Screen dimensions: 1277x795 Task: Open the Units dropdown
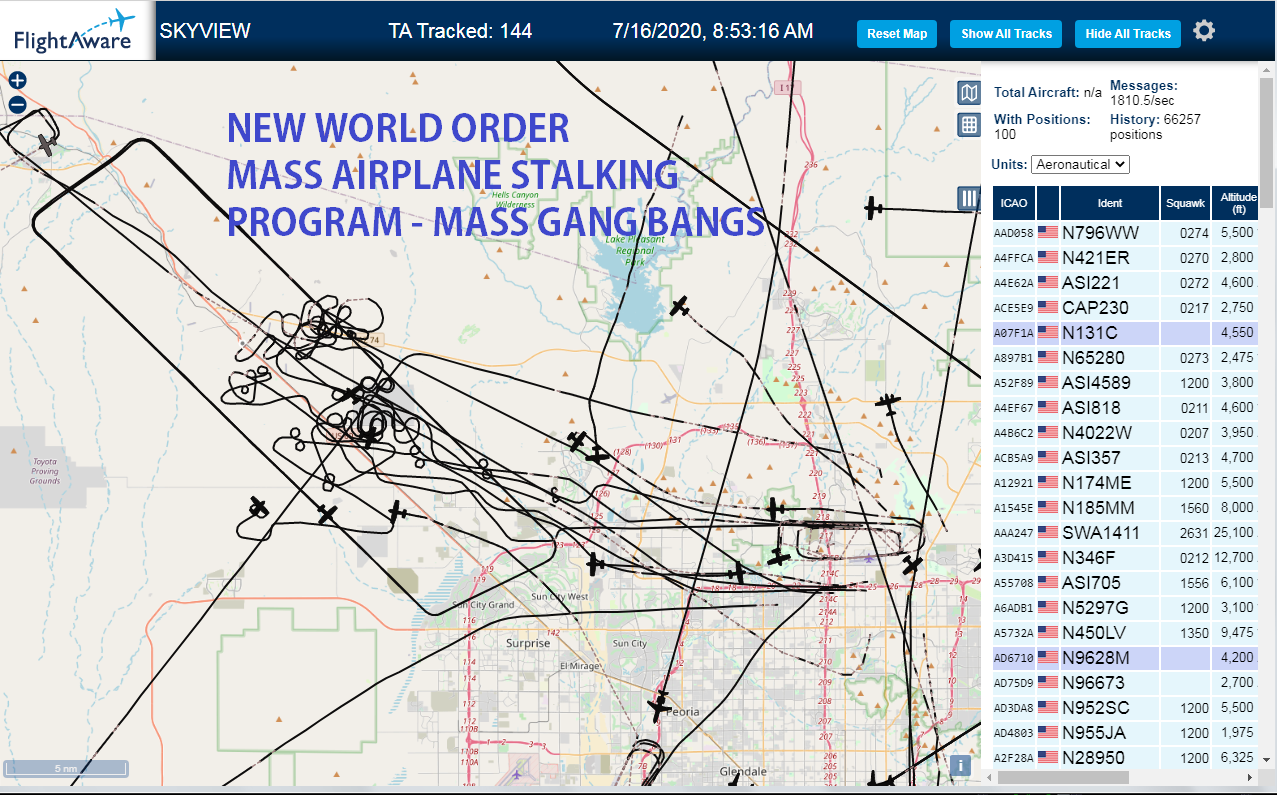(x=1080, y=164)
